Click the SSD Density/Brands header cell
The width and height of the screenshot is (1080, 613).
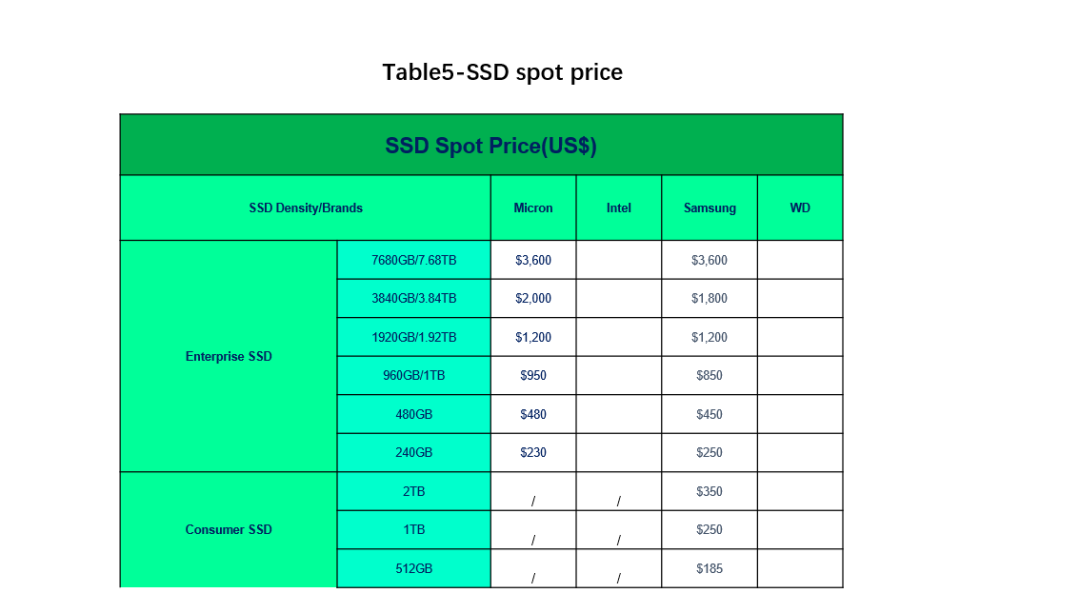(305, 207)
